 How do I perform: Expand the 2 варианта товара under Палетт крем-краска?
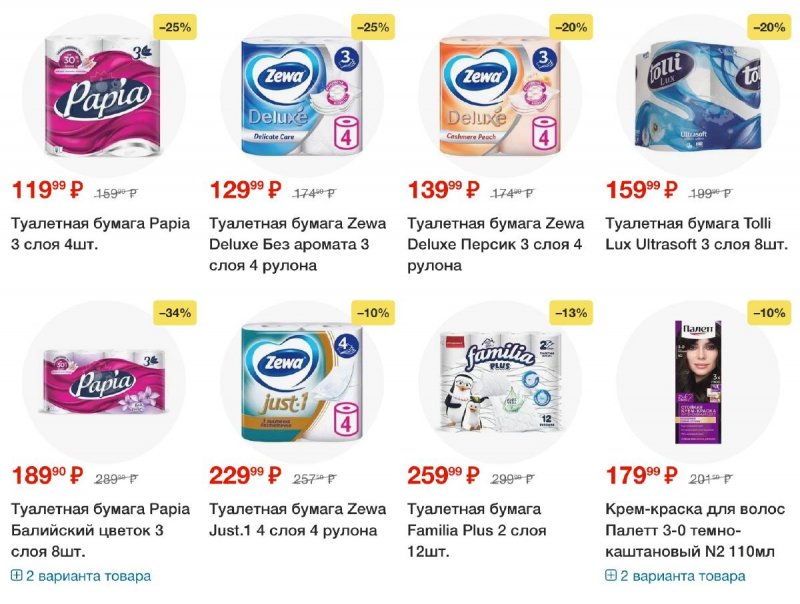[x=675, y=576]
